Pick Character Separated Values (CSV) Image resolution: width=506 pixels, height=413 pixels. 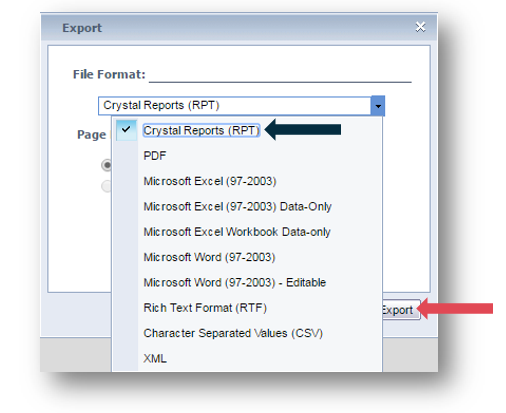[x=233, y=333]
